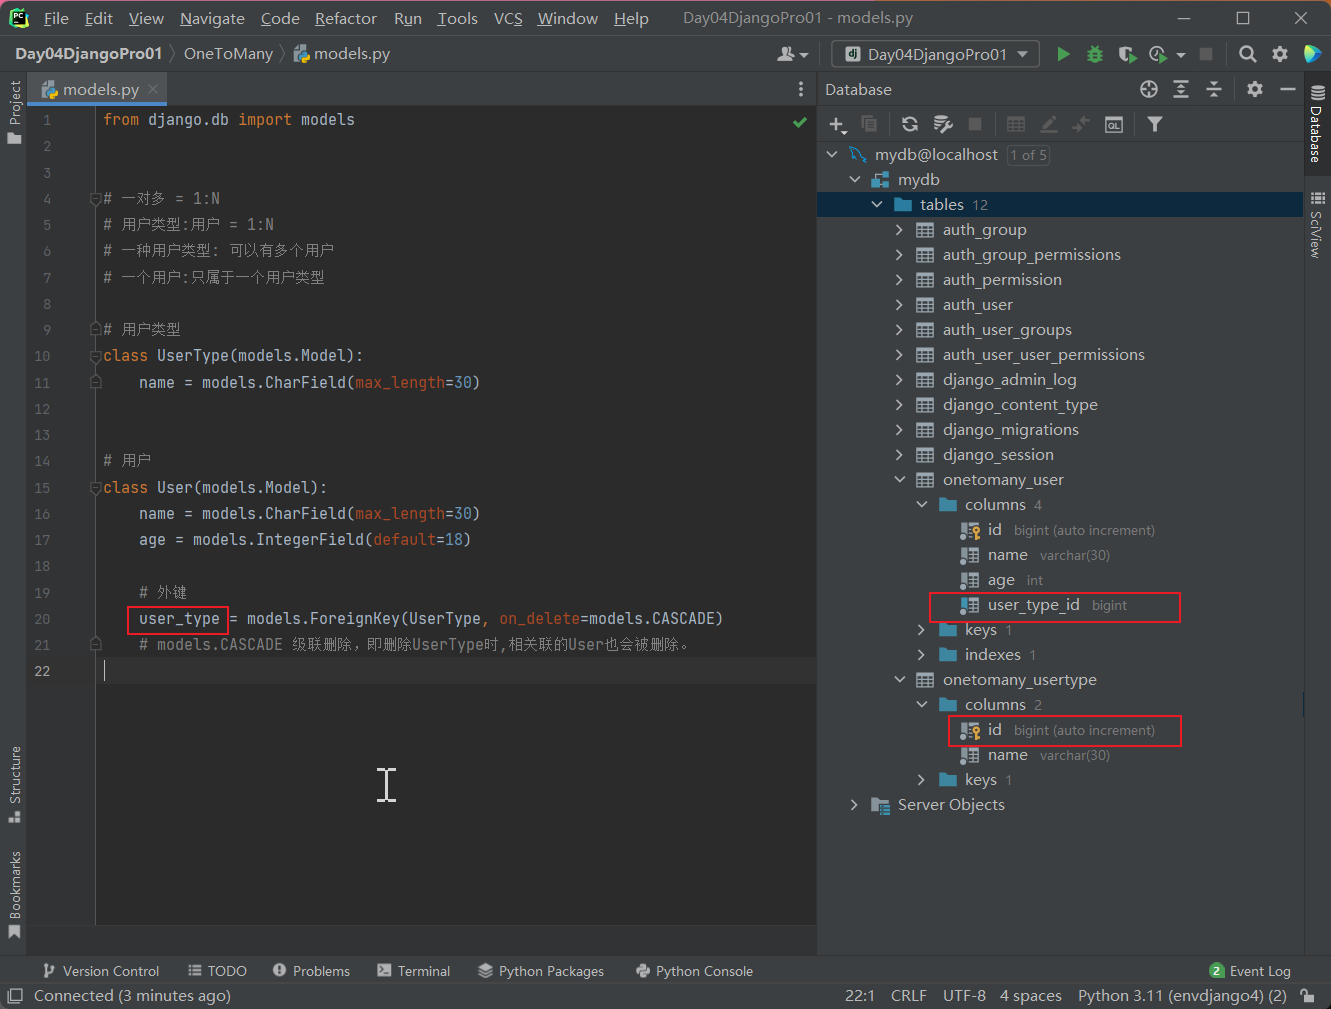Click OneToMany in the breadcrumb
The width and height of the screenshot is (1331, 1009).
point(228,54)
